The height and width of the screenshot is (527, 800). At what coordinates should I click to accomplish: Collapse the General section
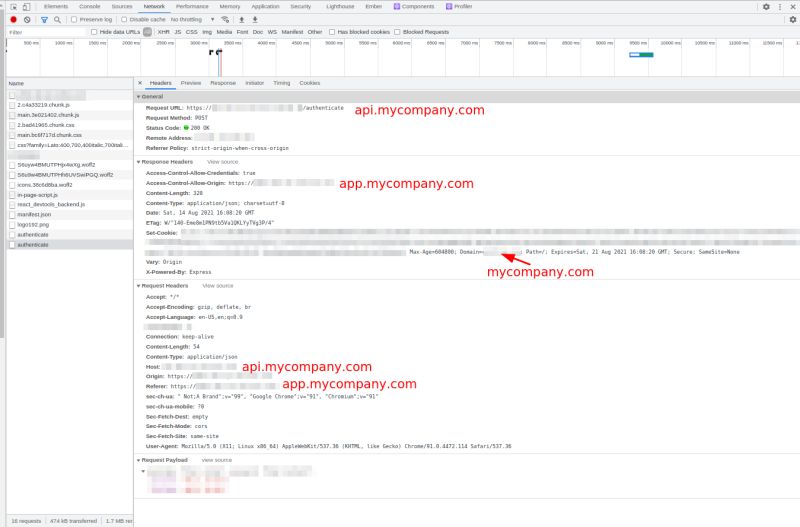(x=138, y=96)
